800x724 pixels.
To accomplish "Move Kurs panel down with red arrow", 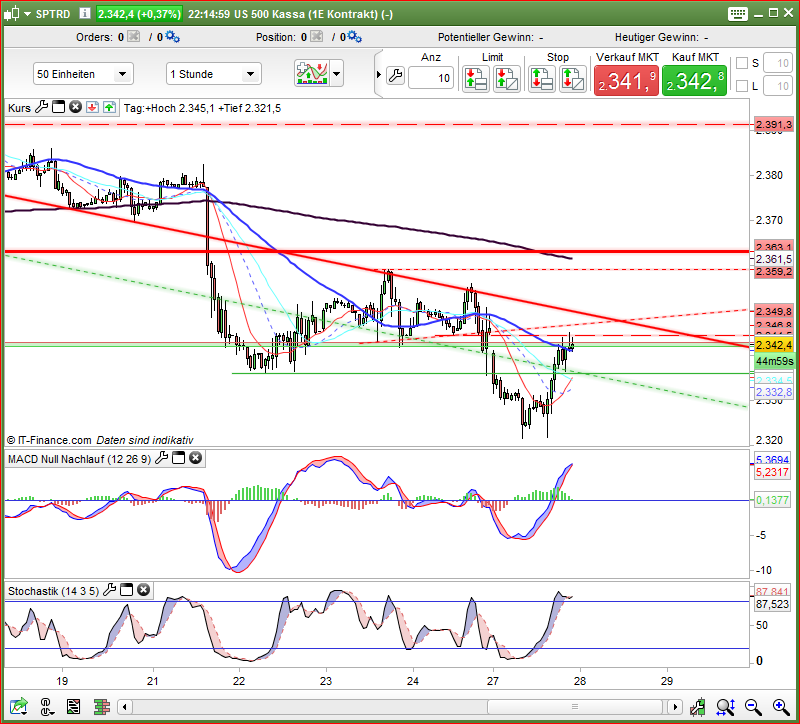I will click(92, 107).
